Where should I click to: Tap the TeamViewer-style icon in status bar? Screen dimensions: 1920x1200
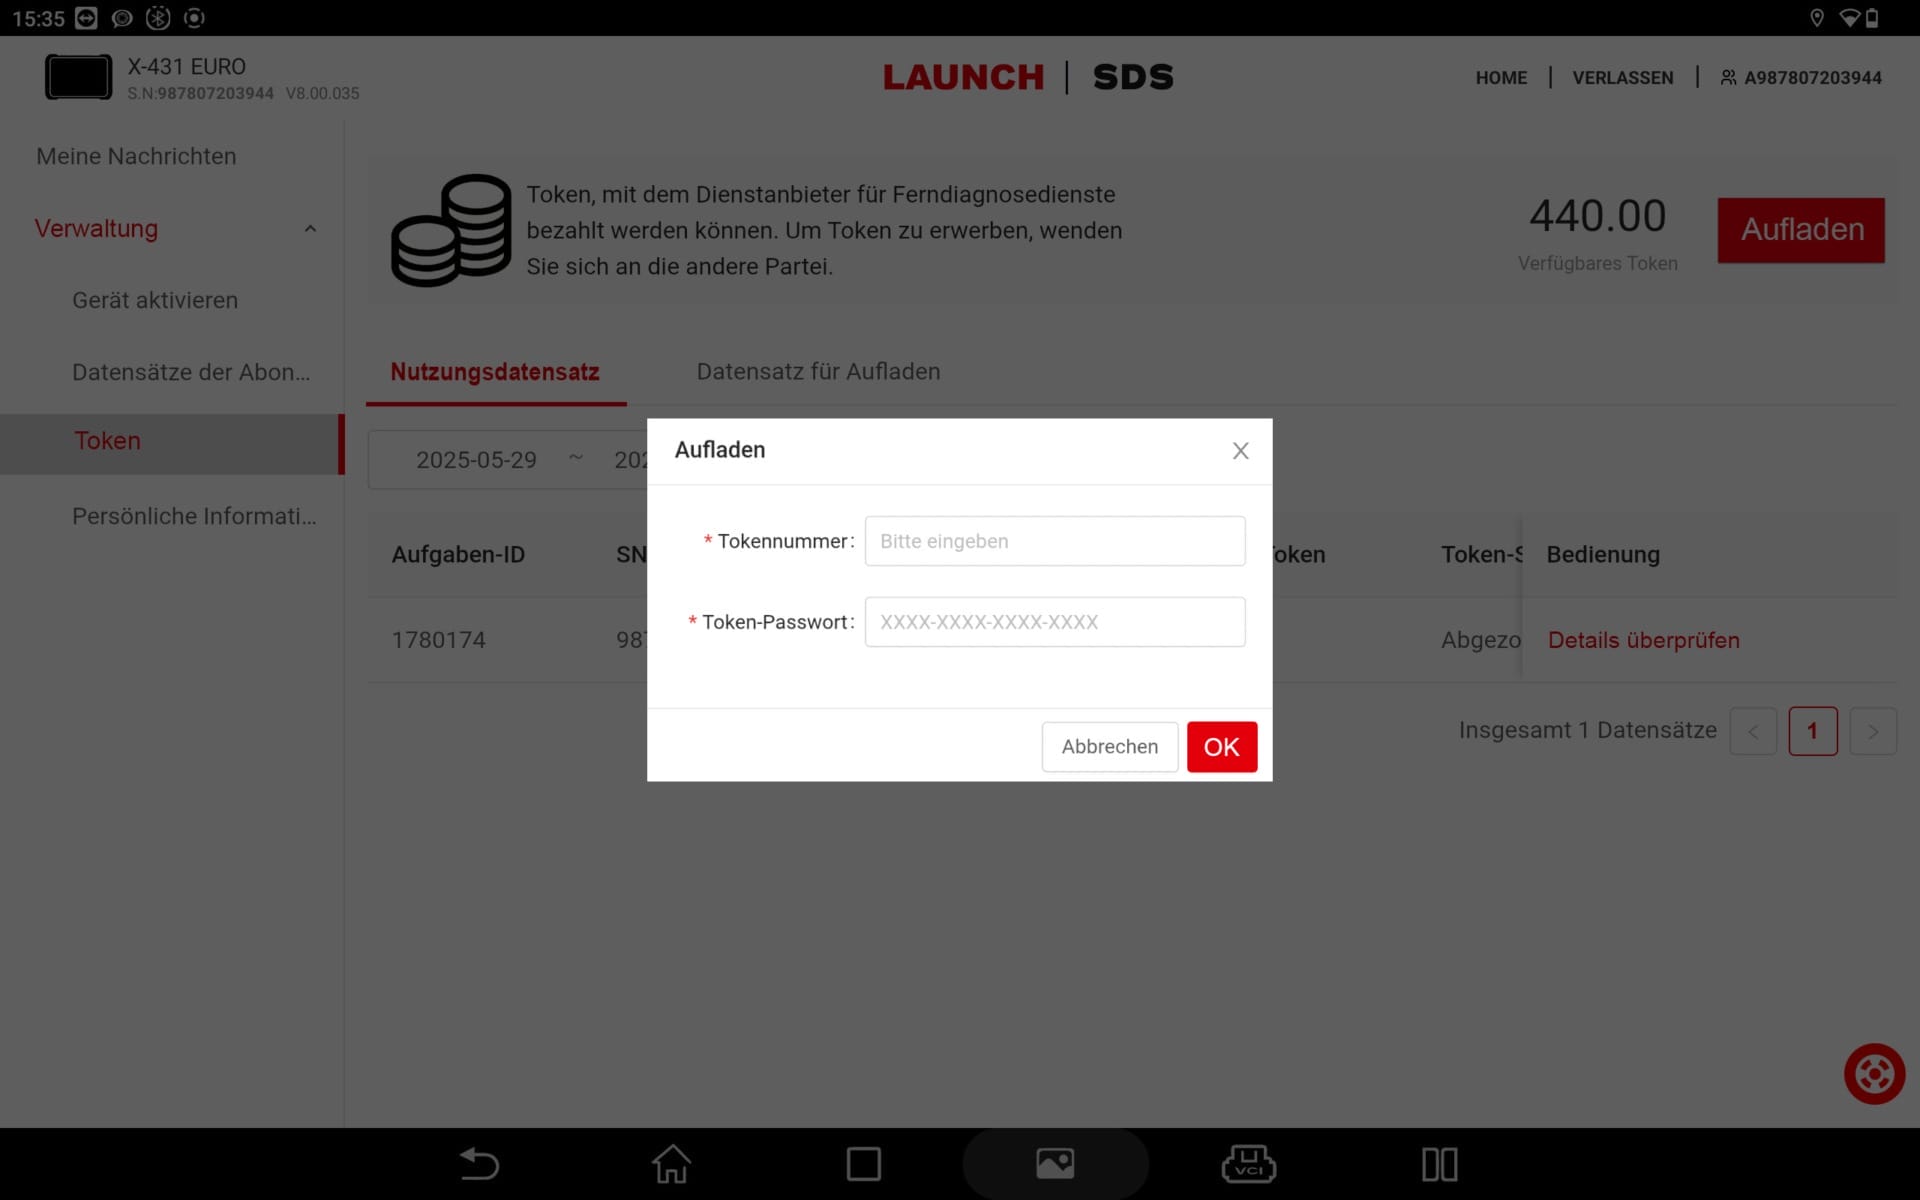(87, 18)
